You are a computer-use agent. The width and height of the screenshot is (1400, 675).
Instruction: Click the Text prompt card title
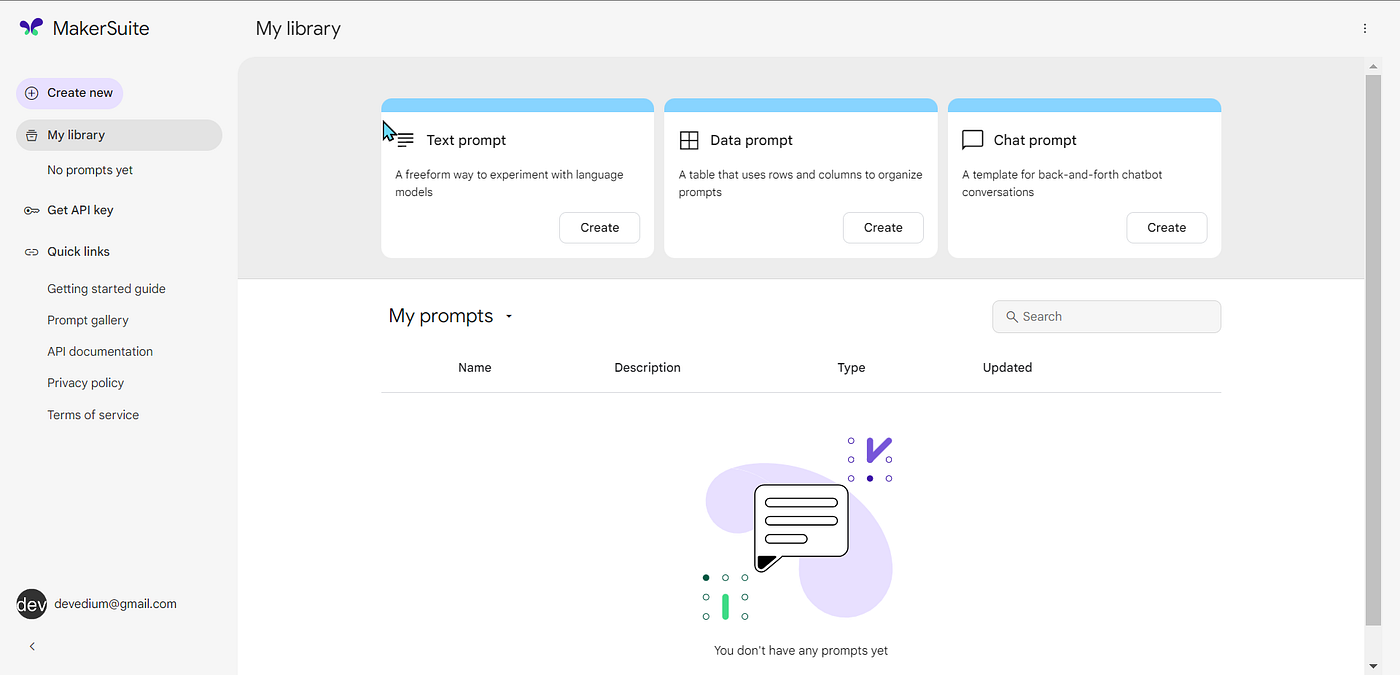466,141
